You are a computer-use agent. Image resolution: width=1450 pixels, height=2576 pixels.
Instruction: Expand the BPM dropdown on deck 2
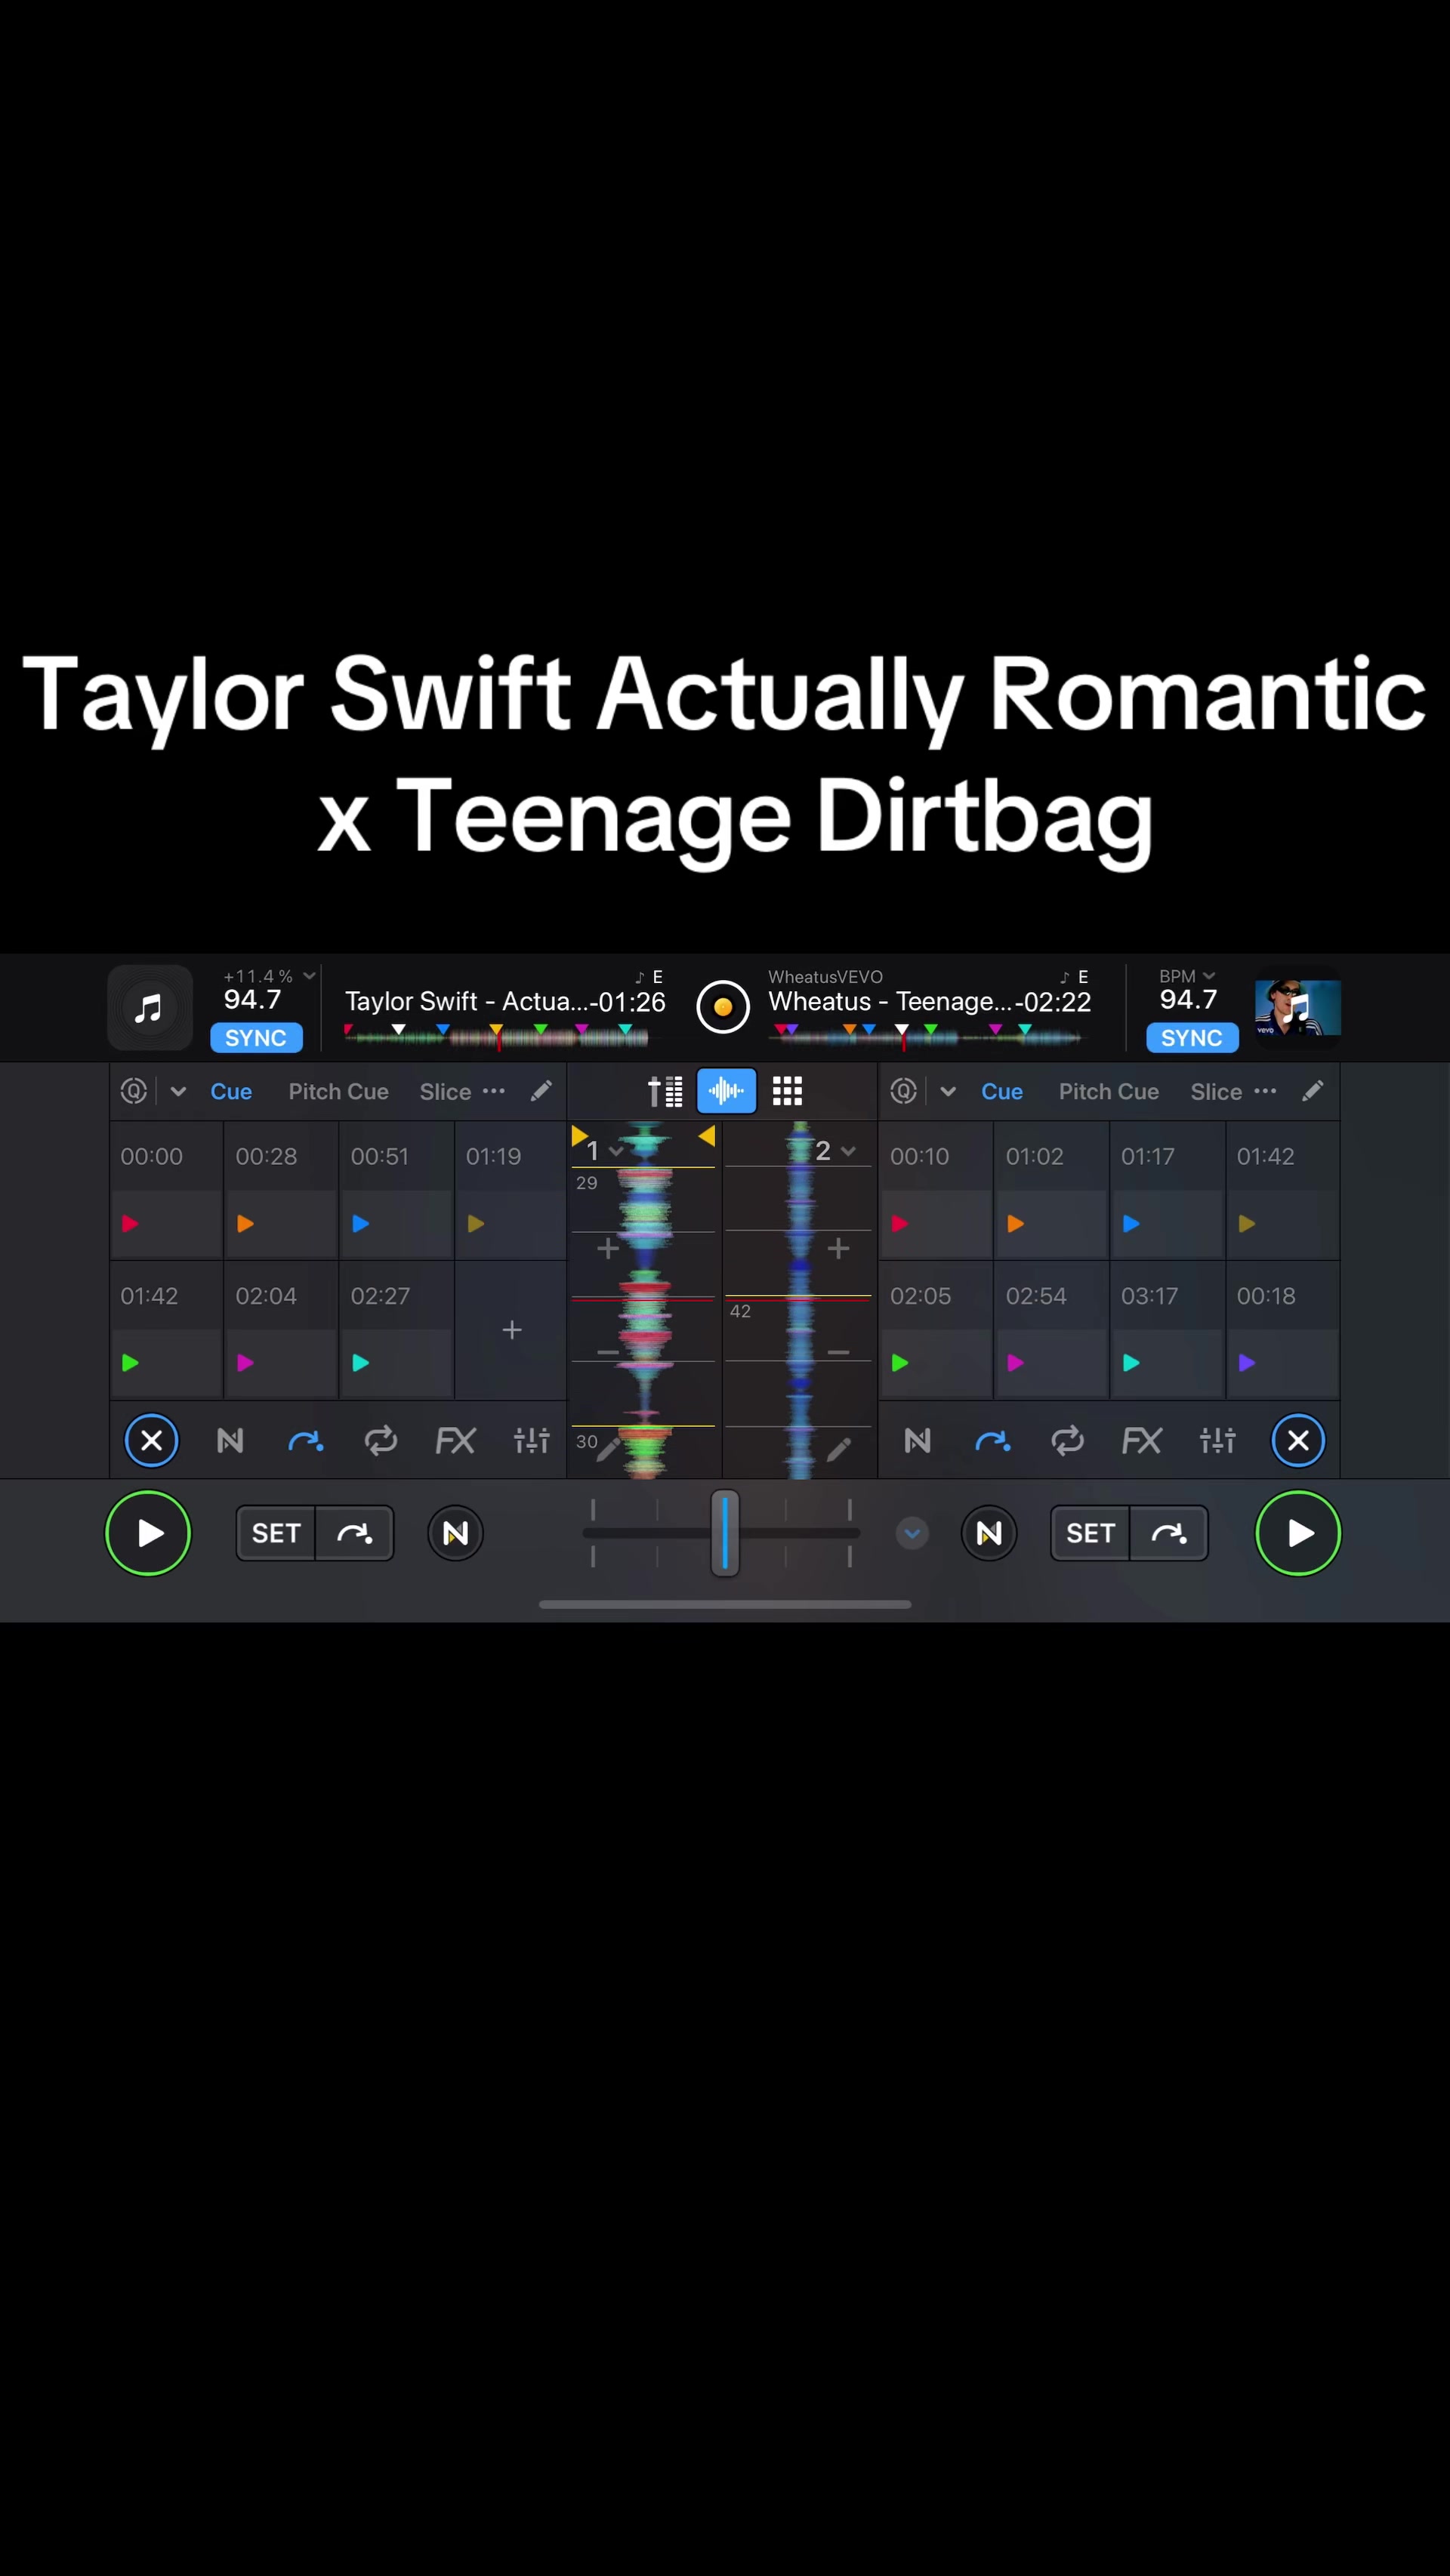(1187, 976)
